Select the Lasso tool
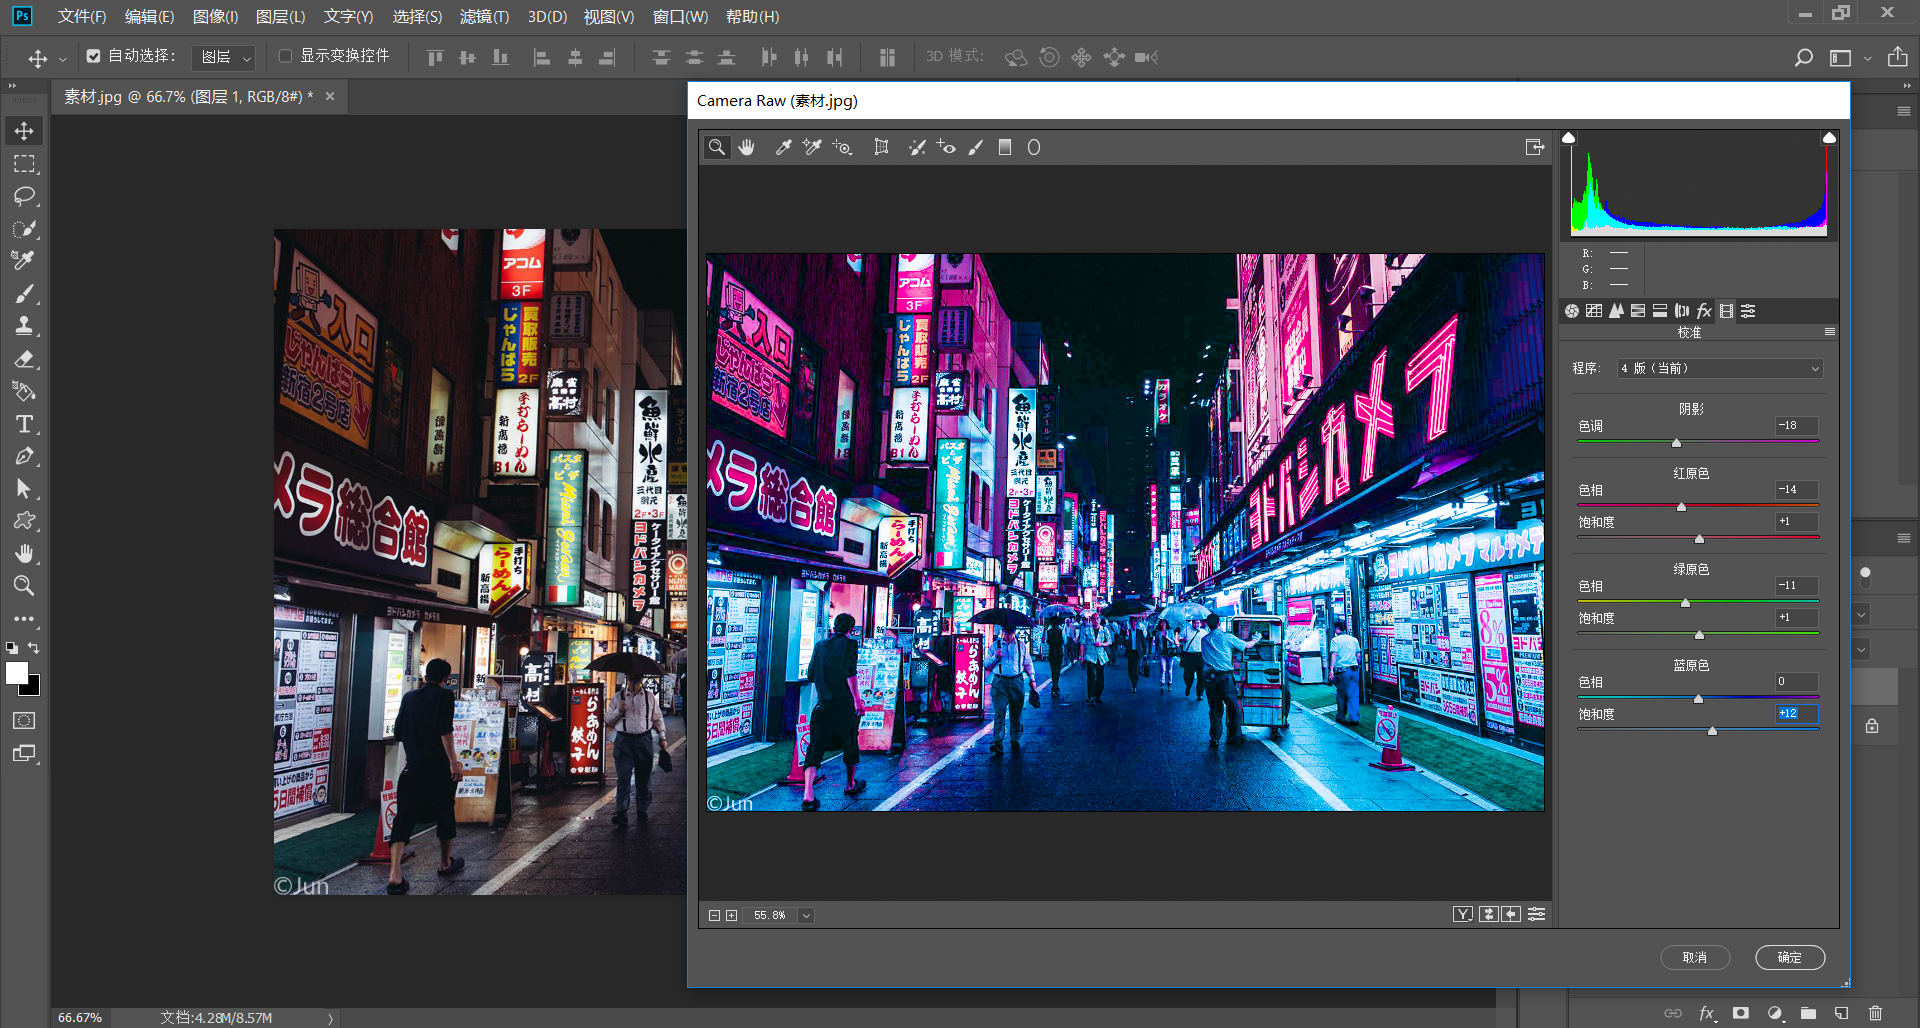The height and width of the screenshot is (1028, 1920). point(24,196)
